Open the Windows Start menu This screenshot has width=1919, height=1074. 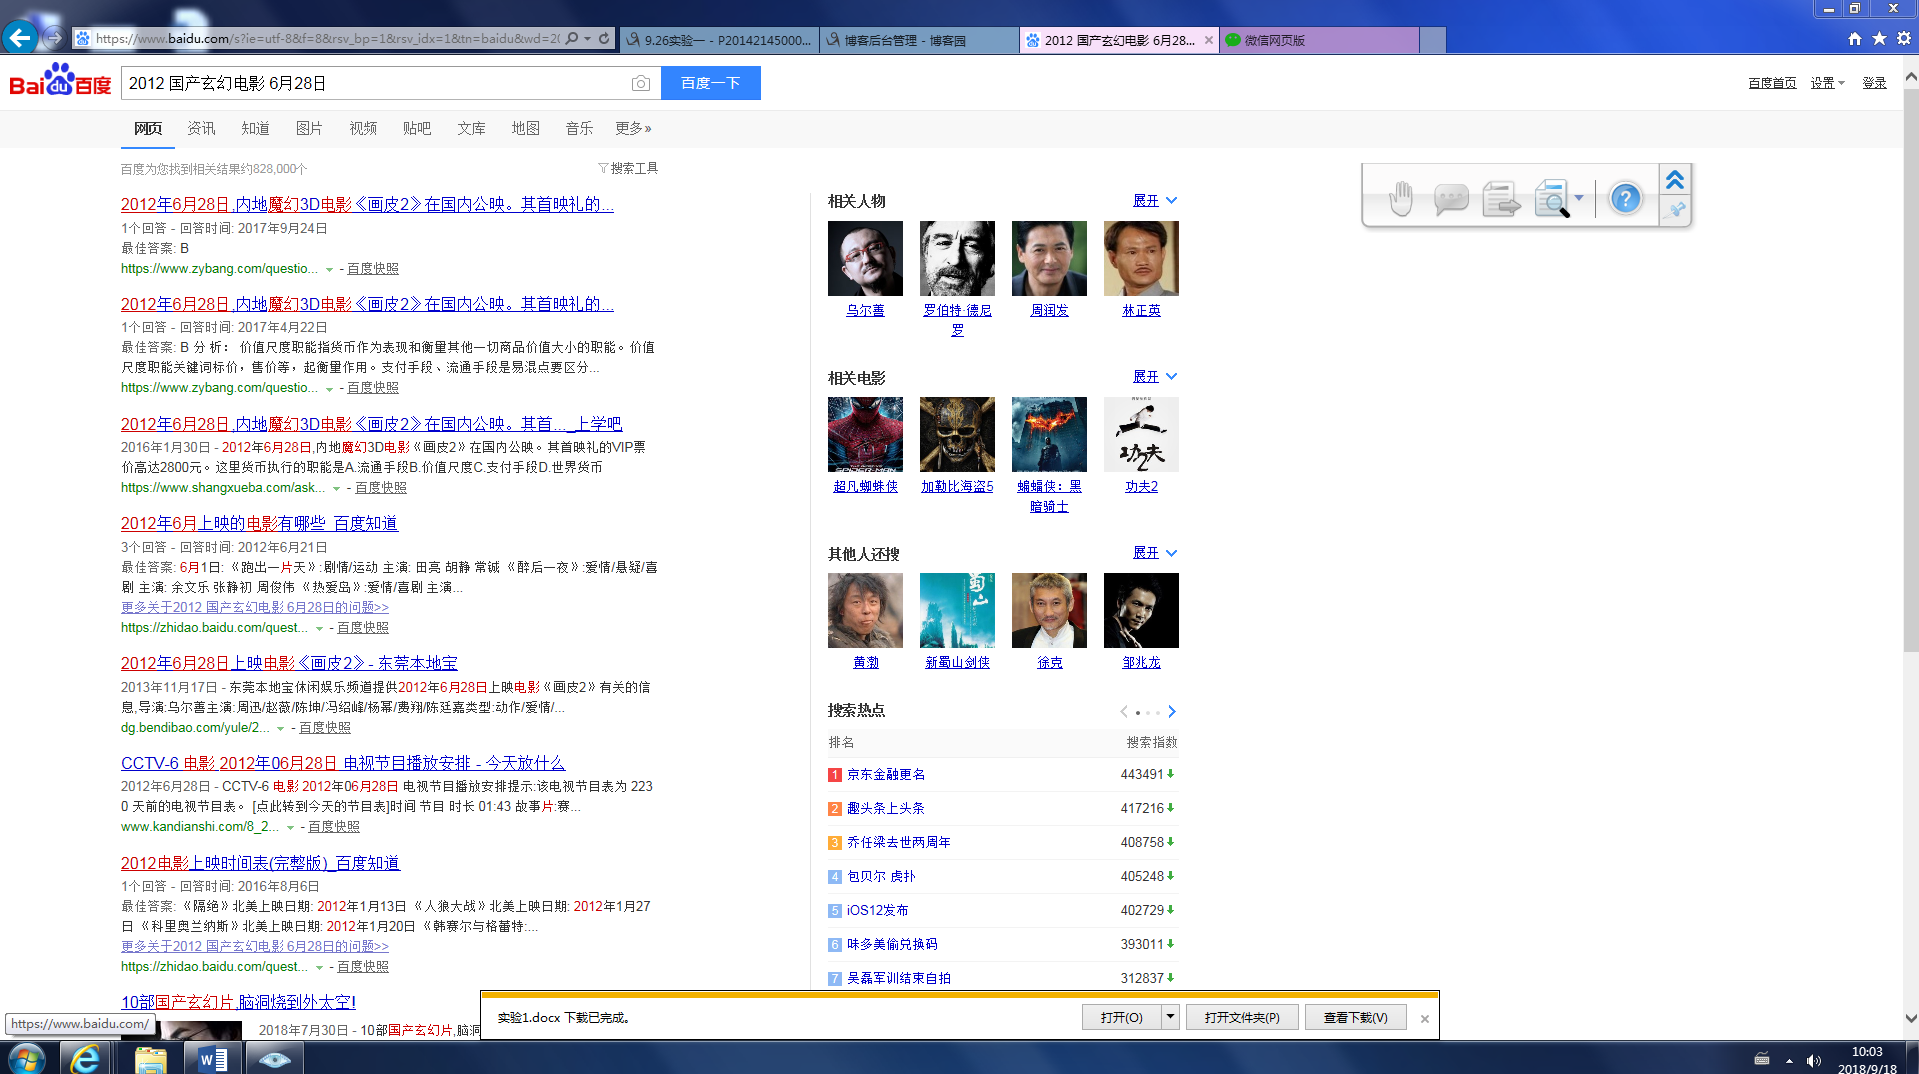tap(25, 1058)
